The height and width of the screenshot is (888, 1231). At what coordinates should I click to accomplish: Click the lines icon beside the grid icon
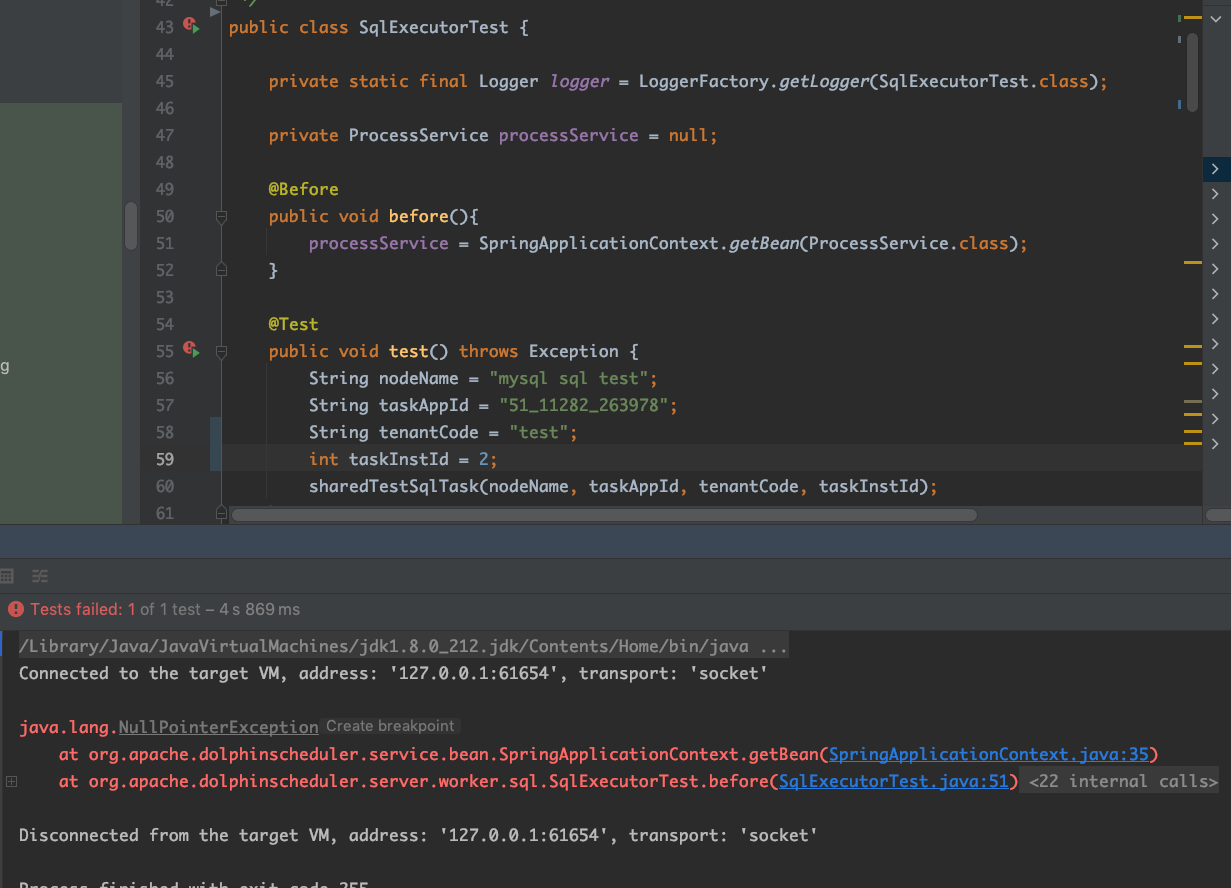tap(40, 576)
